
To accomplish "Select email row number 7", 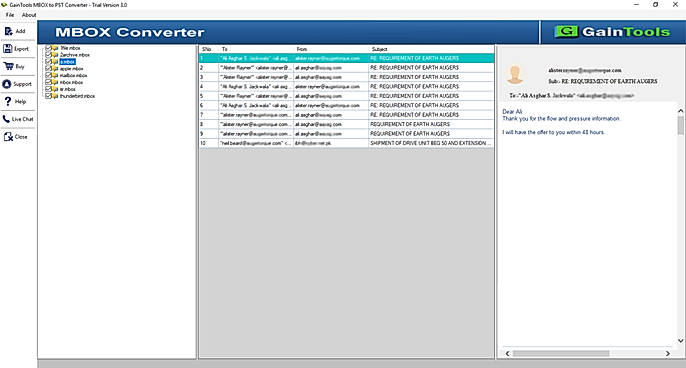I will pos(346,115).
